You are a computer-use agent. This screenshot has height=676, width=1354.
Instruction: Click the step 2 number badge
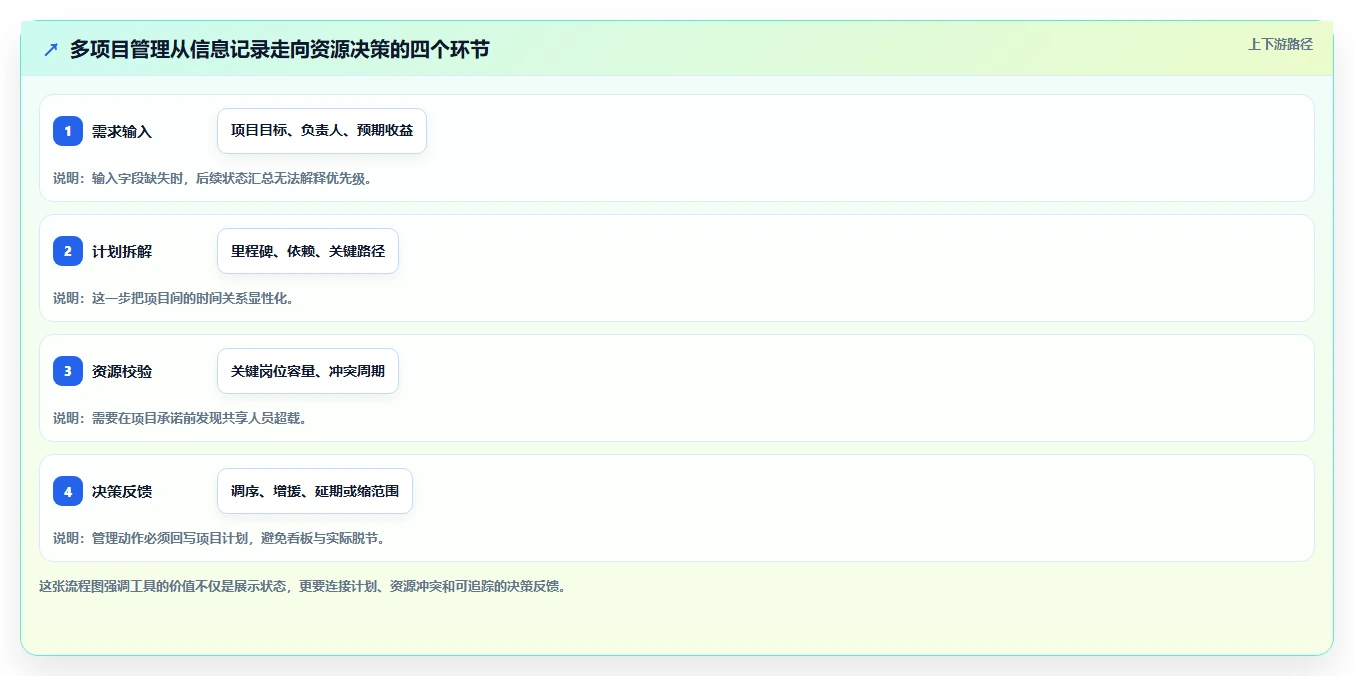coord(68,251)
